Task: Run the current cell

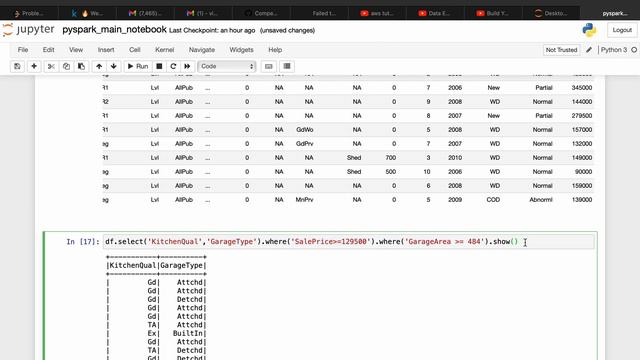Action: 138,66
